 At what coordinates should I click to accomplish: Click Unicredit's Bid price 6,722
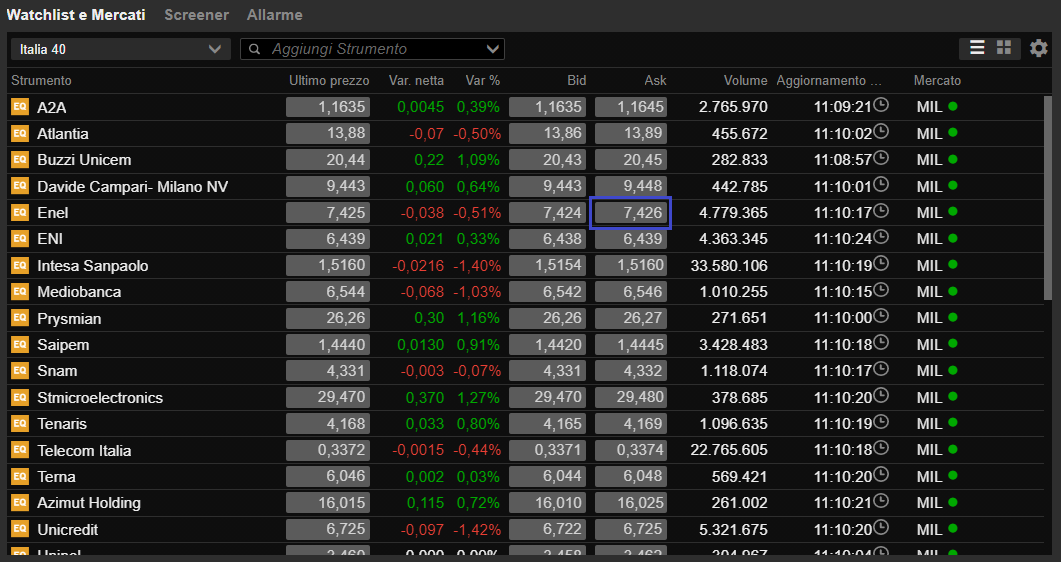pyautogui.click(x=547, y=529)
